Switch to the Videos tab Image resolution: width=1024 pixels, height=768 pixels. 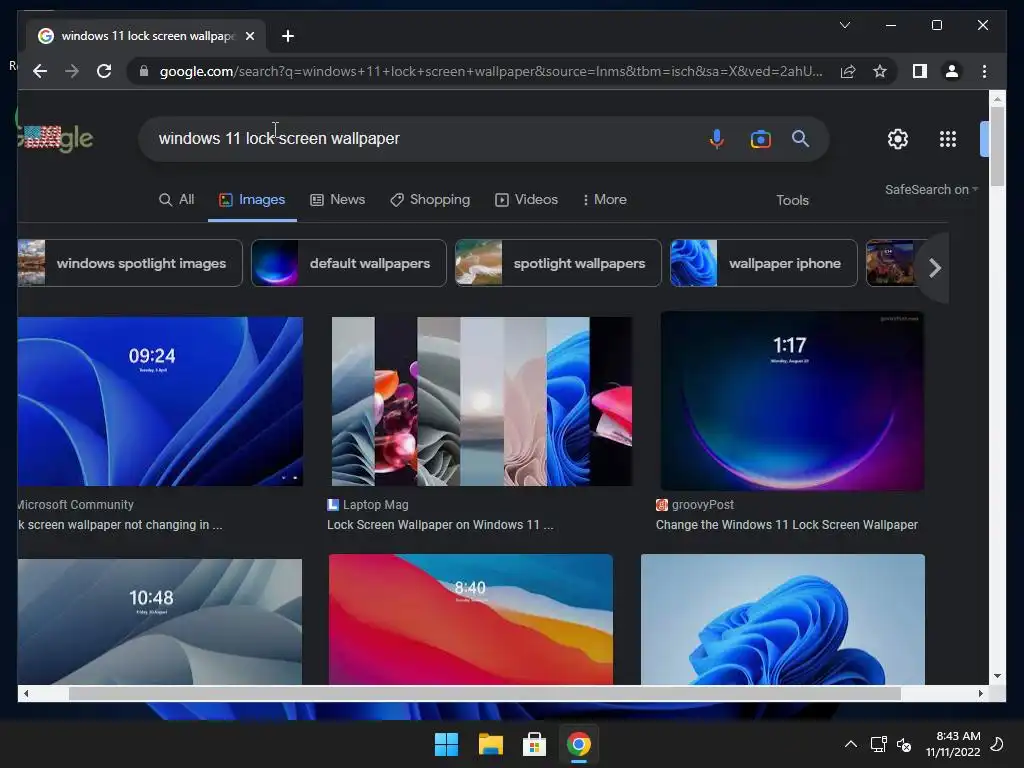pyautogui.click(x=526, y=199)
